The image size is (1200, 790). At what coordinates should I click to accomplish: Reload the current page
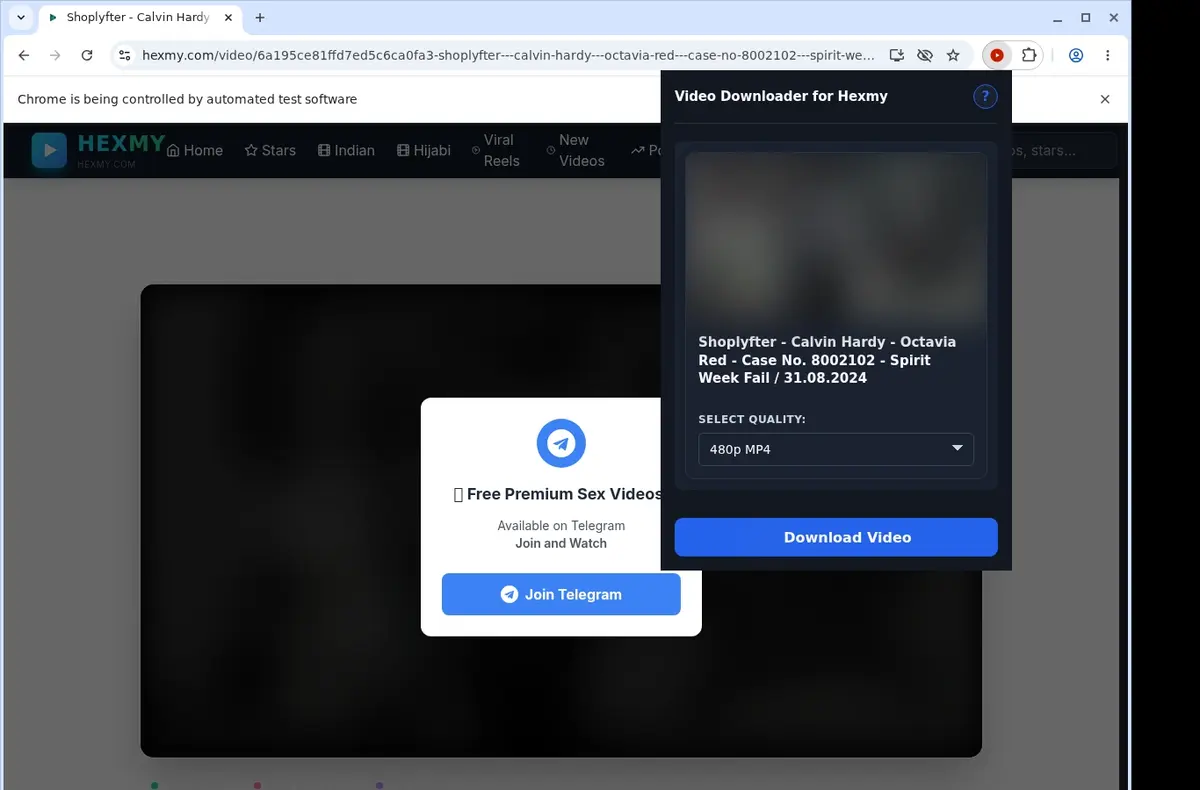87,56
